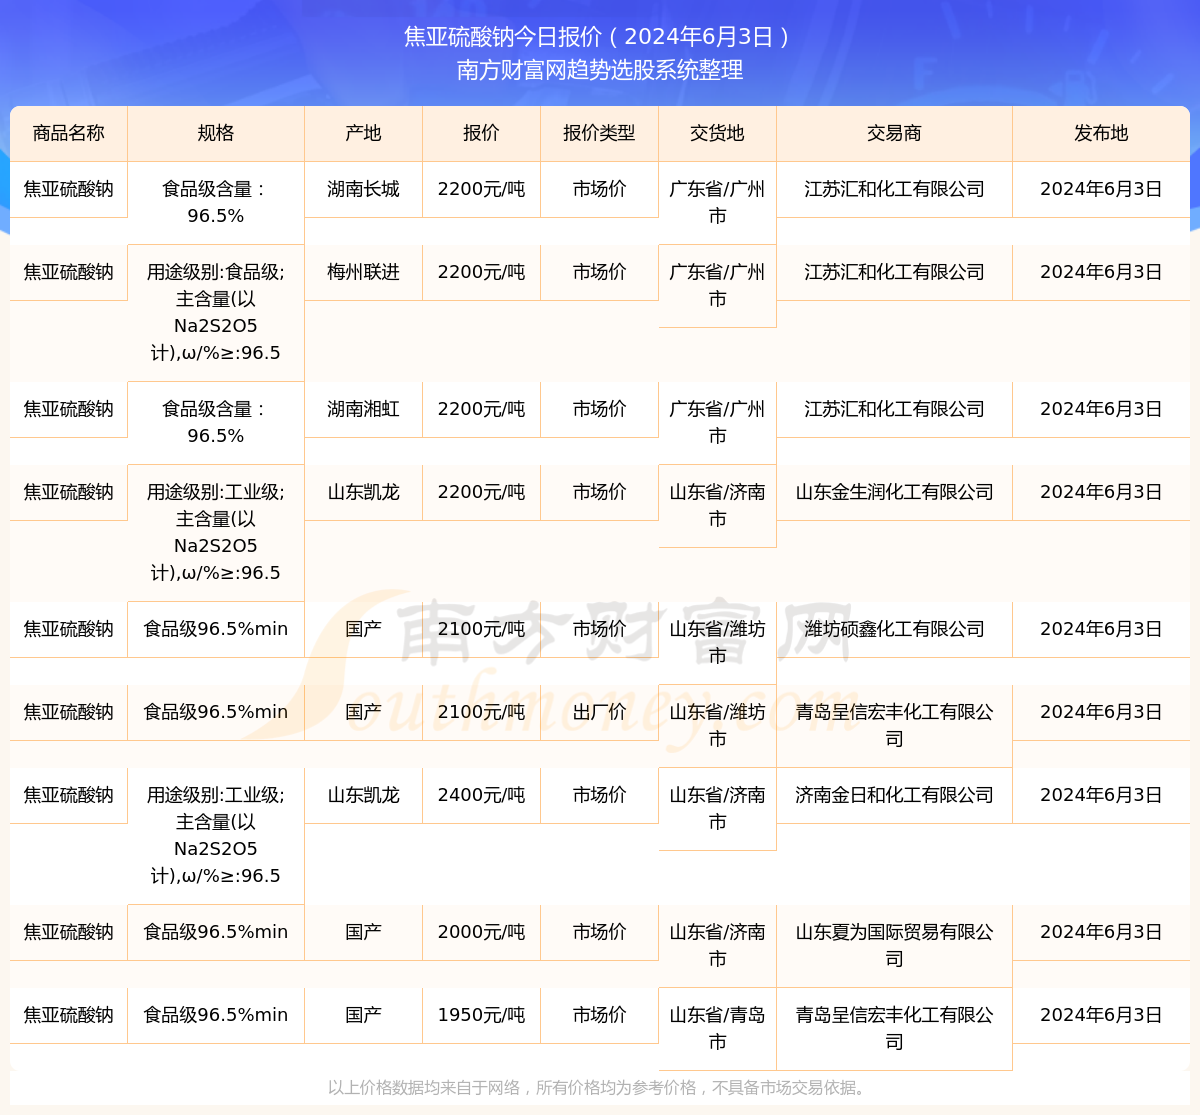Click 焦亚硫酸钠 in the 梅州联进 row
The width and height of the screenshot is (1200, 1115).
point(69,272)
